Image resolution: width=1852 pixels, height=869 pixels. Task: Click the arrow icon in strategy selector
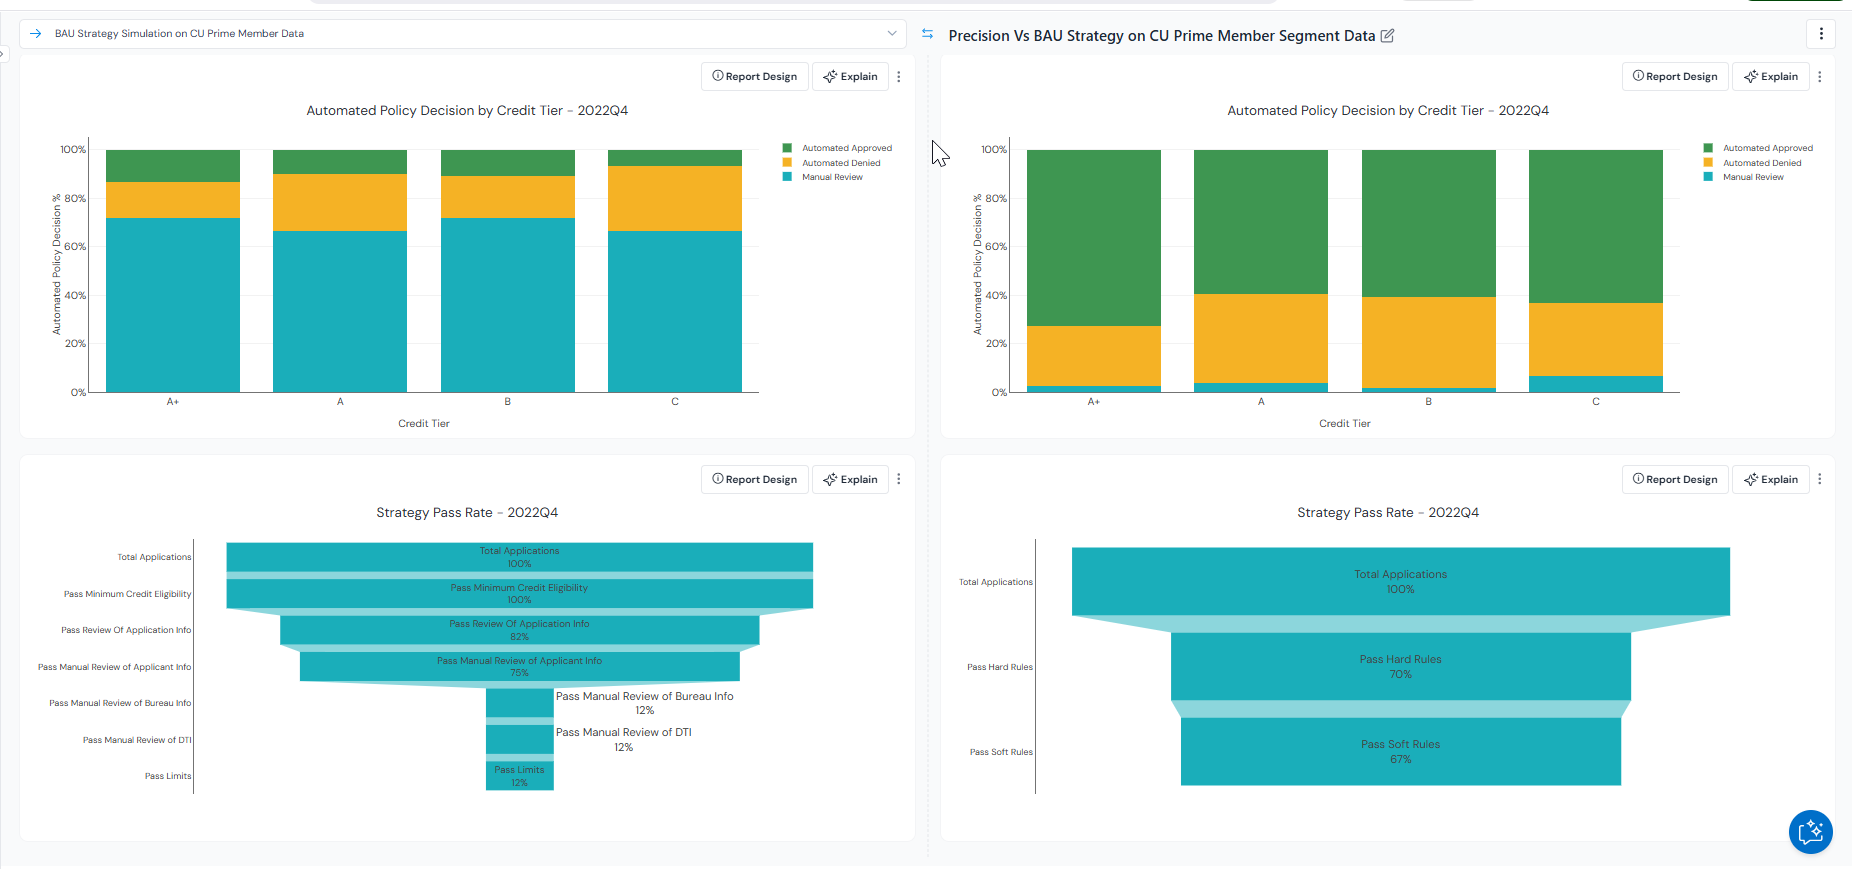(36, 34)
